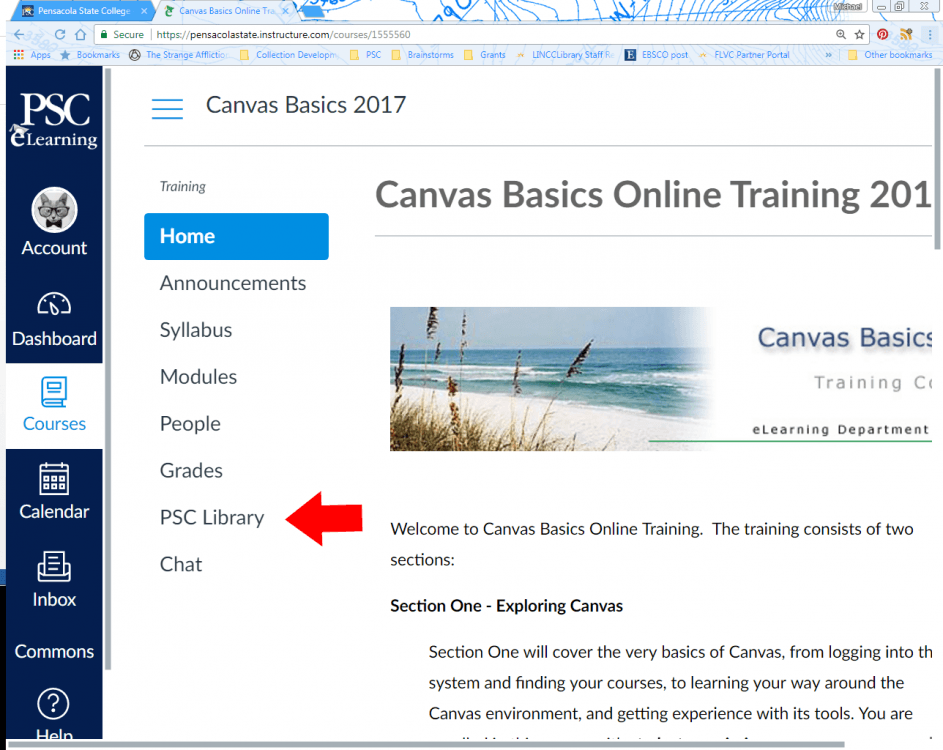This screenshot has height=750, width=943.
Task: Open the Help question mark icon
Action: 54,703
